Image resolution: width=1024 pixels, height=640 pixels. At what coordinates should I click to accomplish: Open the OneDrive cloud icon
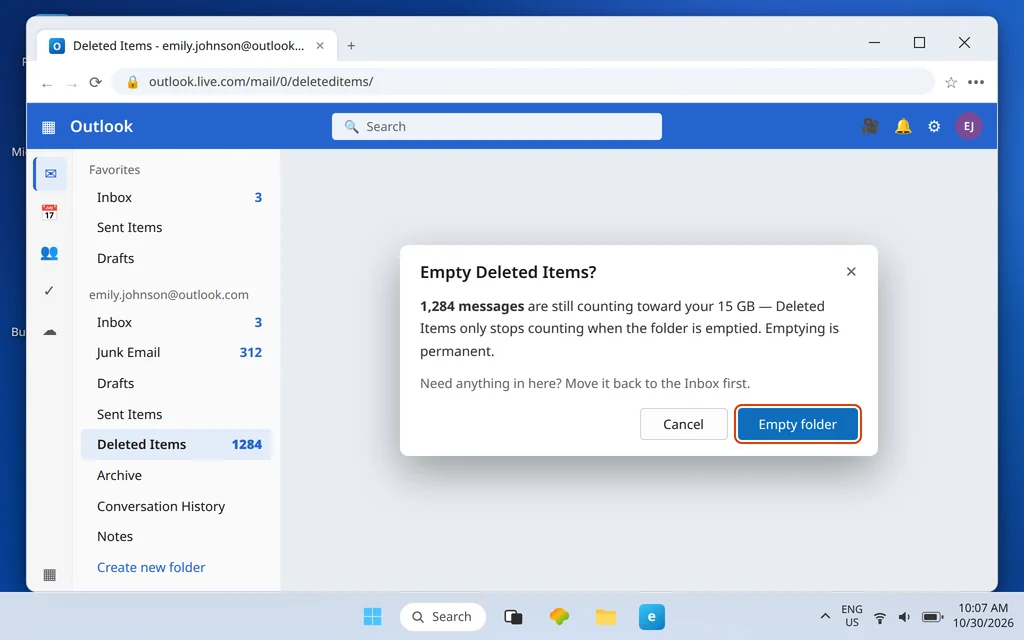50,332
